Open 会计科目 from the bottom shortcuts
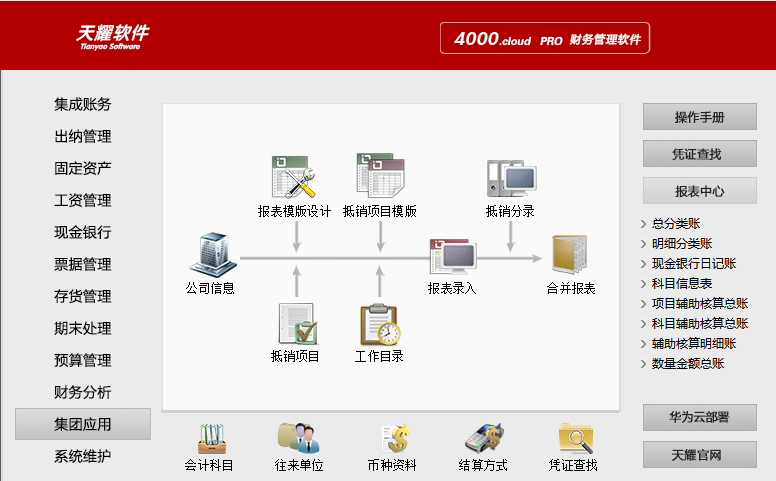776x481 pixels. coord(209,438)
